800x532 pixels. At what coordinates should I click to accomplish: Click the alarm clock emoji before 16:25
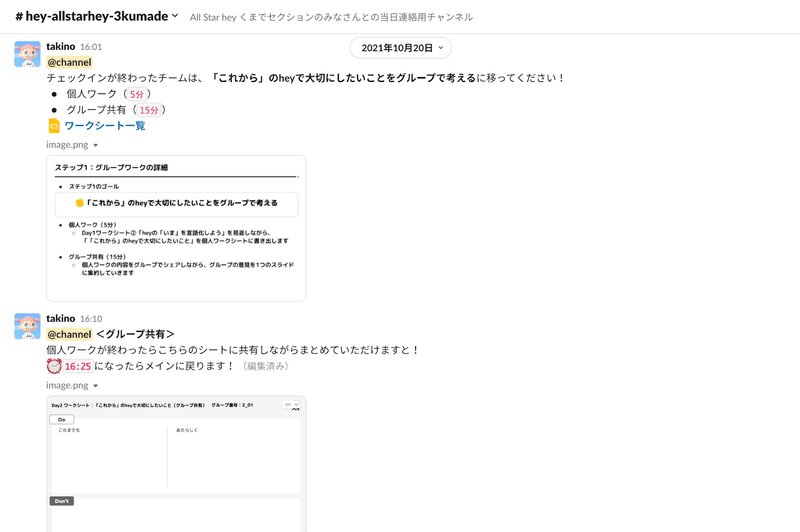(x=54, y=366)
